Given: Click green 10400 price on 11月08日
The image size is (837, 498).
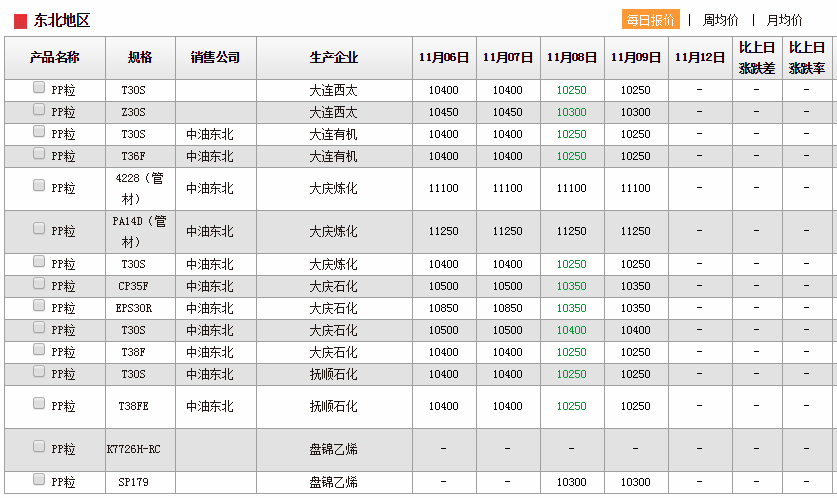Looking at the screenshot, I should click(x=572, y=330).
